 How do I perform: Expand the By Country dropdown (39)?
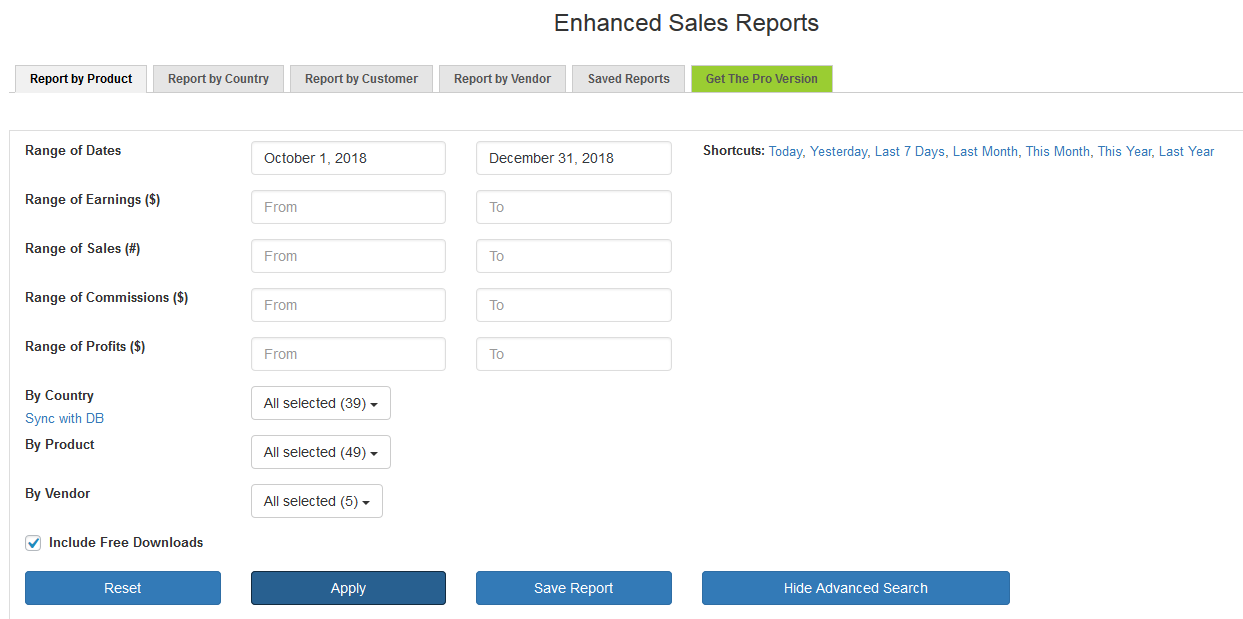pos(321,403)
